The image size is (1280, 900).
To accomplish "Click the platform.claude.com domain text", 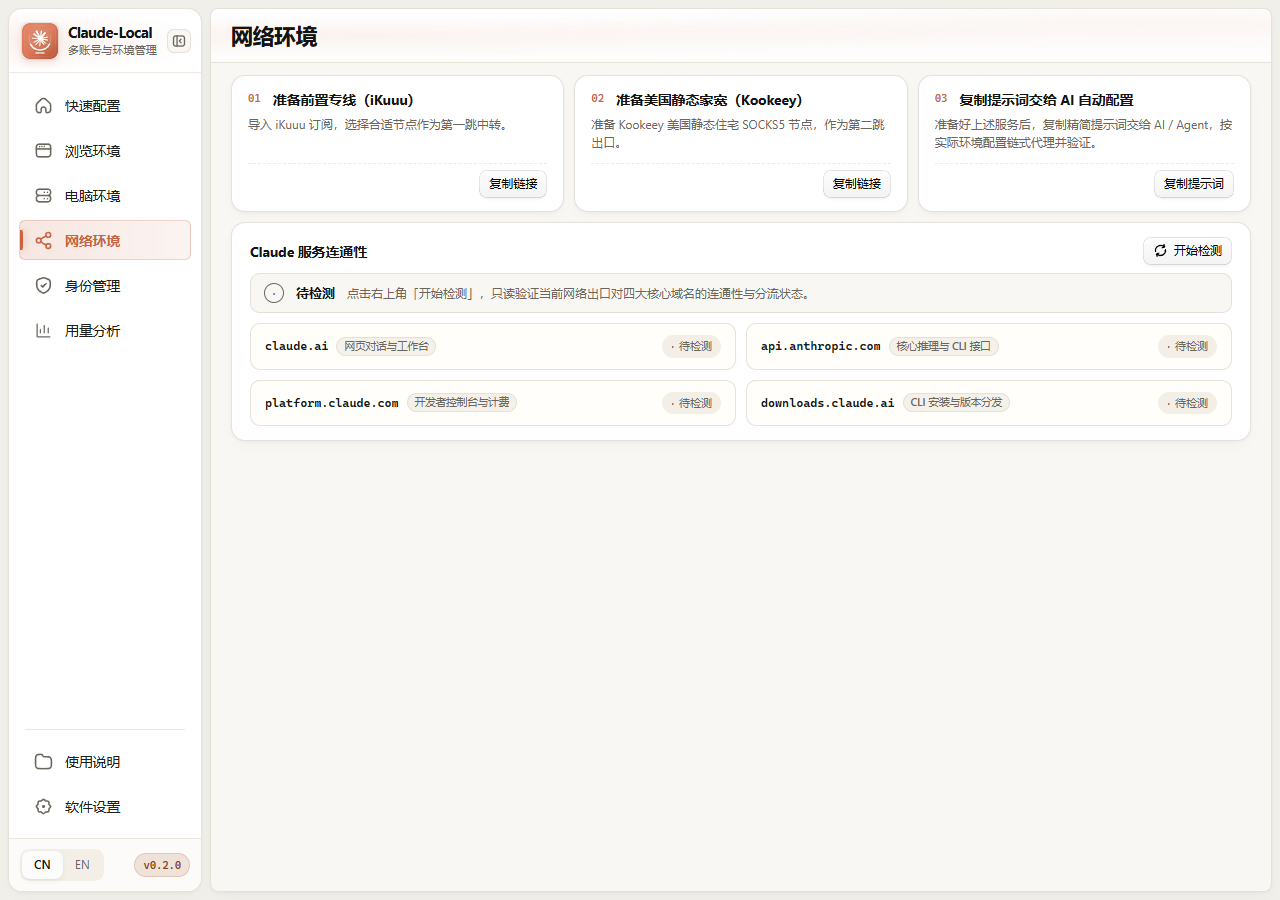I will (x=332, y=403).
